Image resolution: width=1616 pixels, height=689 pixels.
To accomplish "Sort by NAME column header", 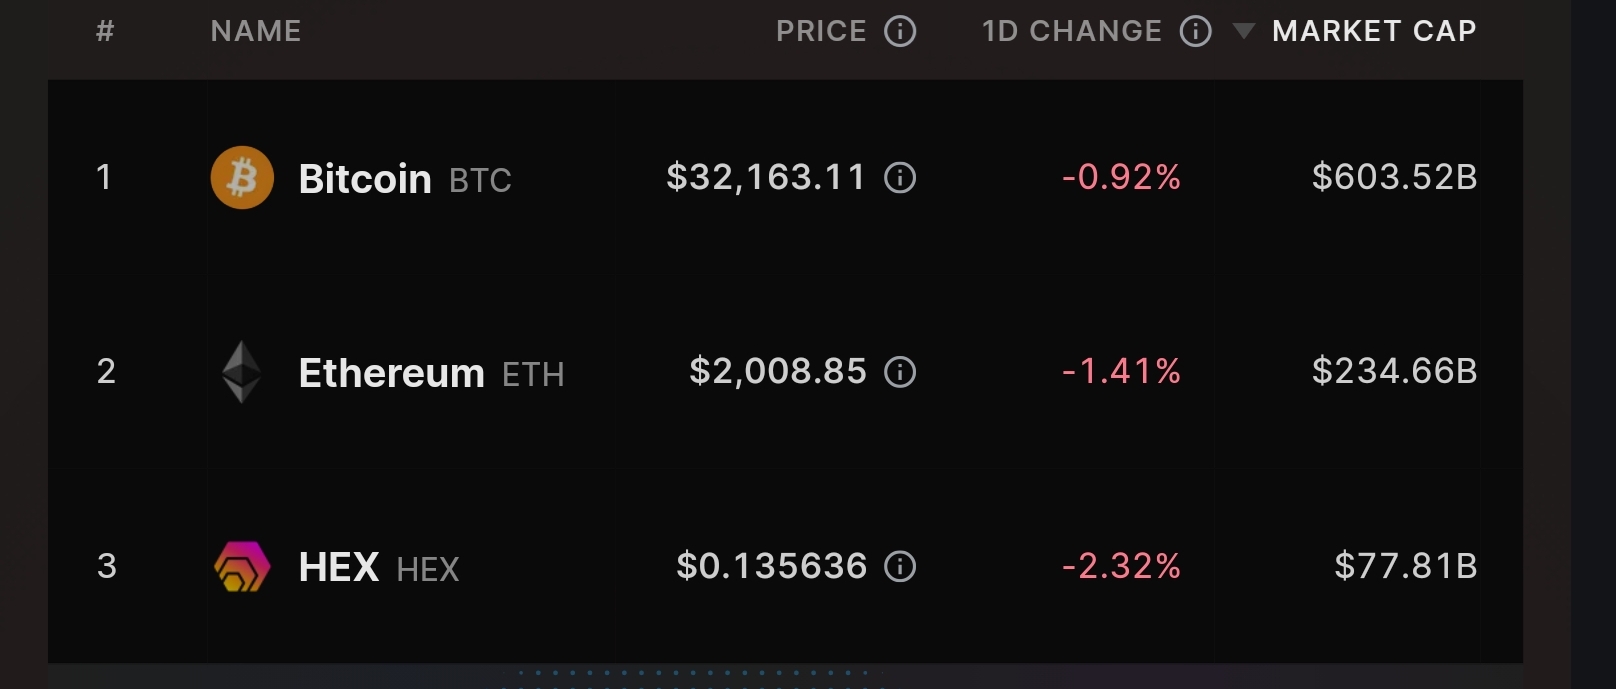I will tap(256, 32).
